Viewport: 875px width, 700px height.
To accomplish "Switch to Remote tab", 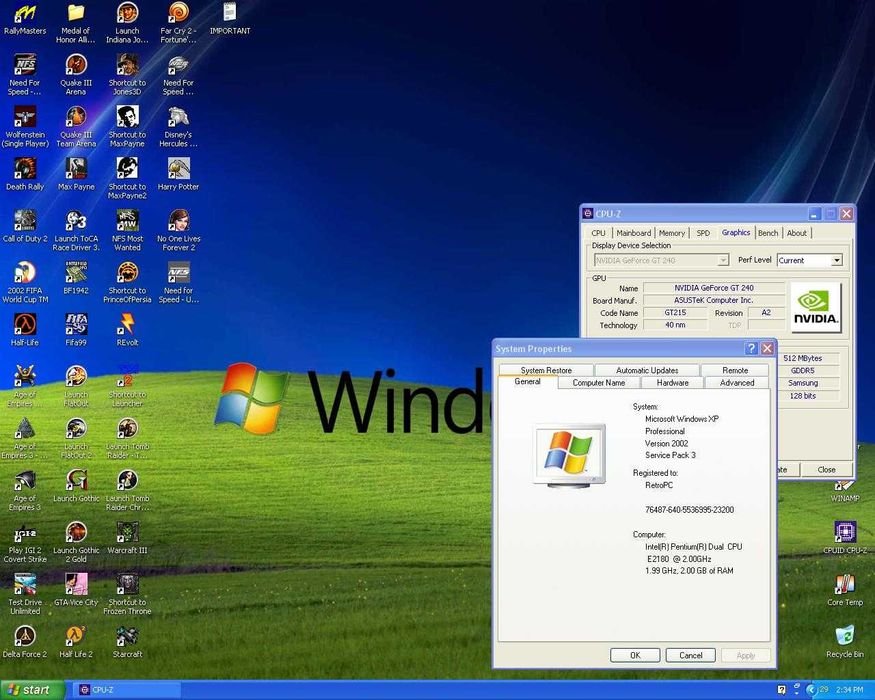I will (735, 370).
